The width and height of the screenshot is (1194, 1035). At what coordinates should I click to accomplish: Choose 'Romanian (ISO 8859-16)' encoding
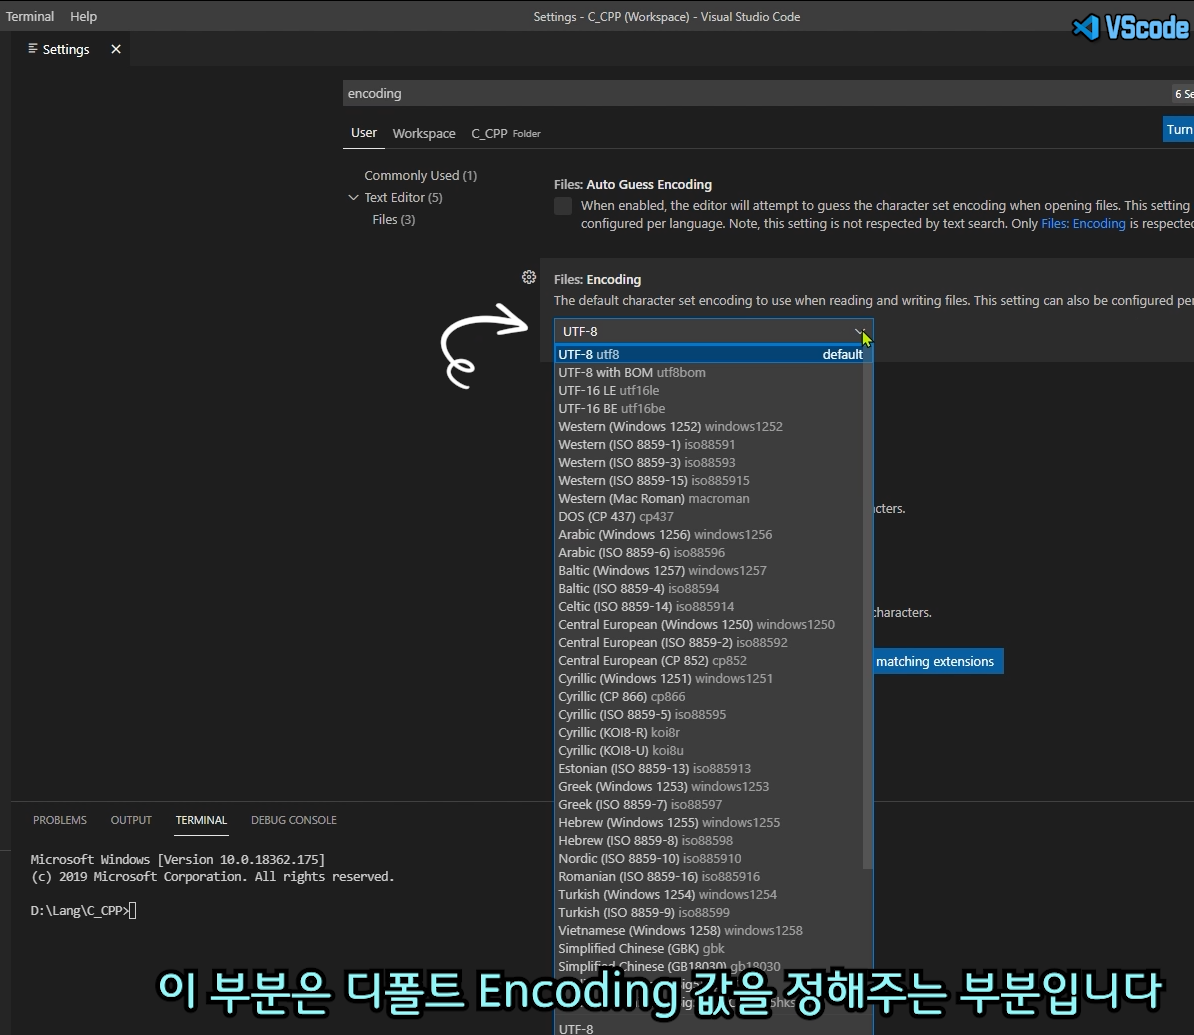coord(710,877)
